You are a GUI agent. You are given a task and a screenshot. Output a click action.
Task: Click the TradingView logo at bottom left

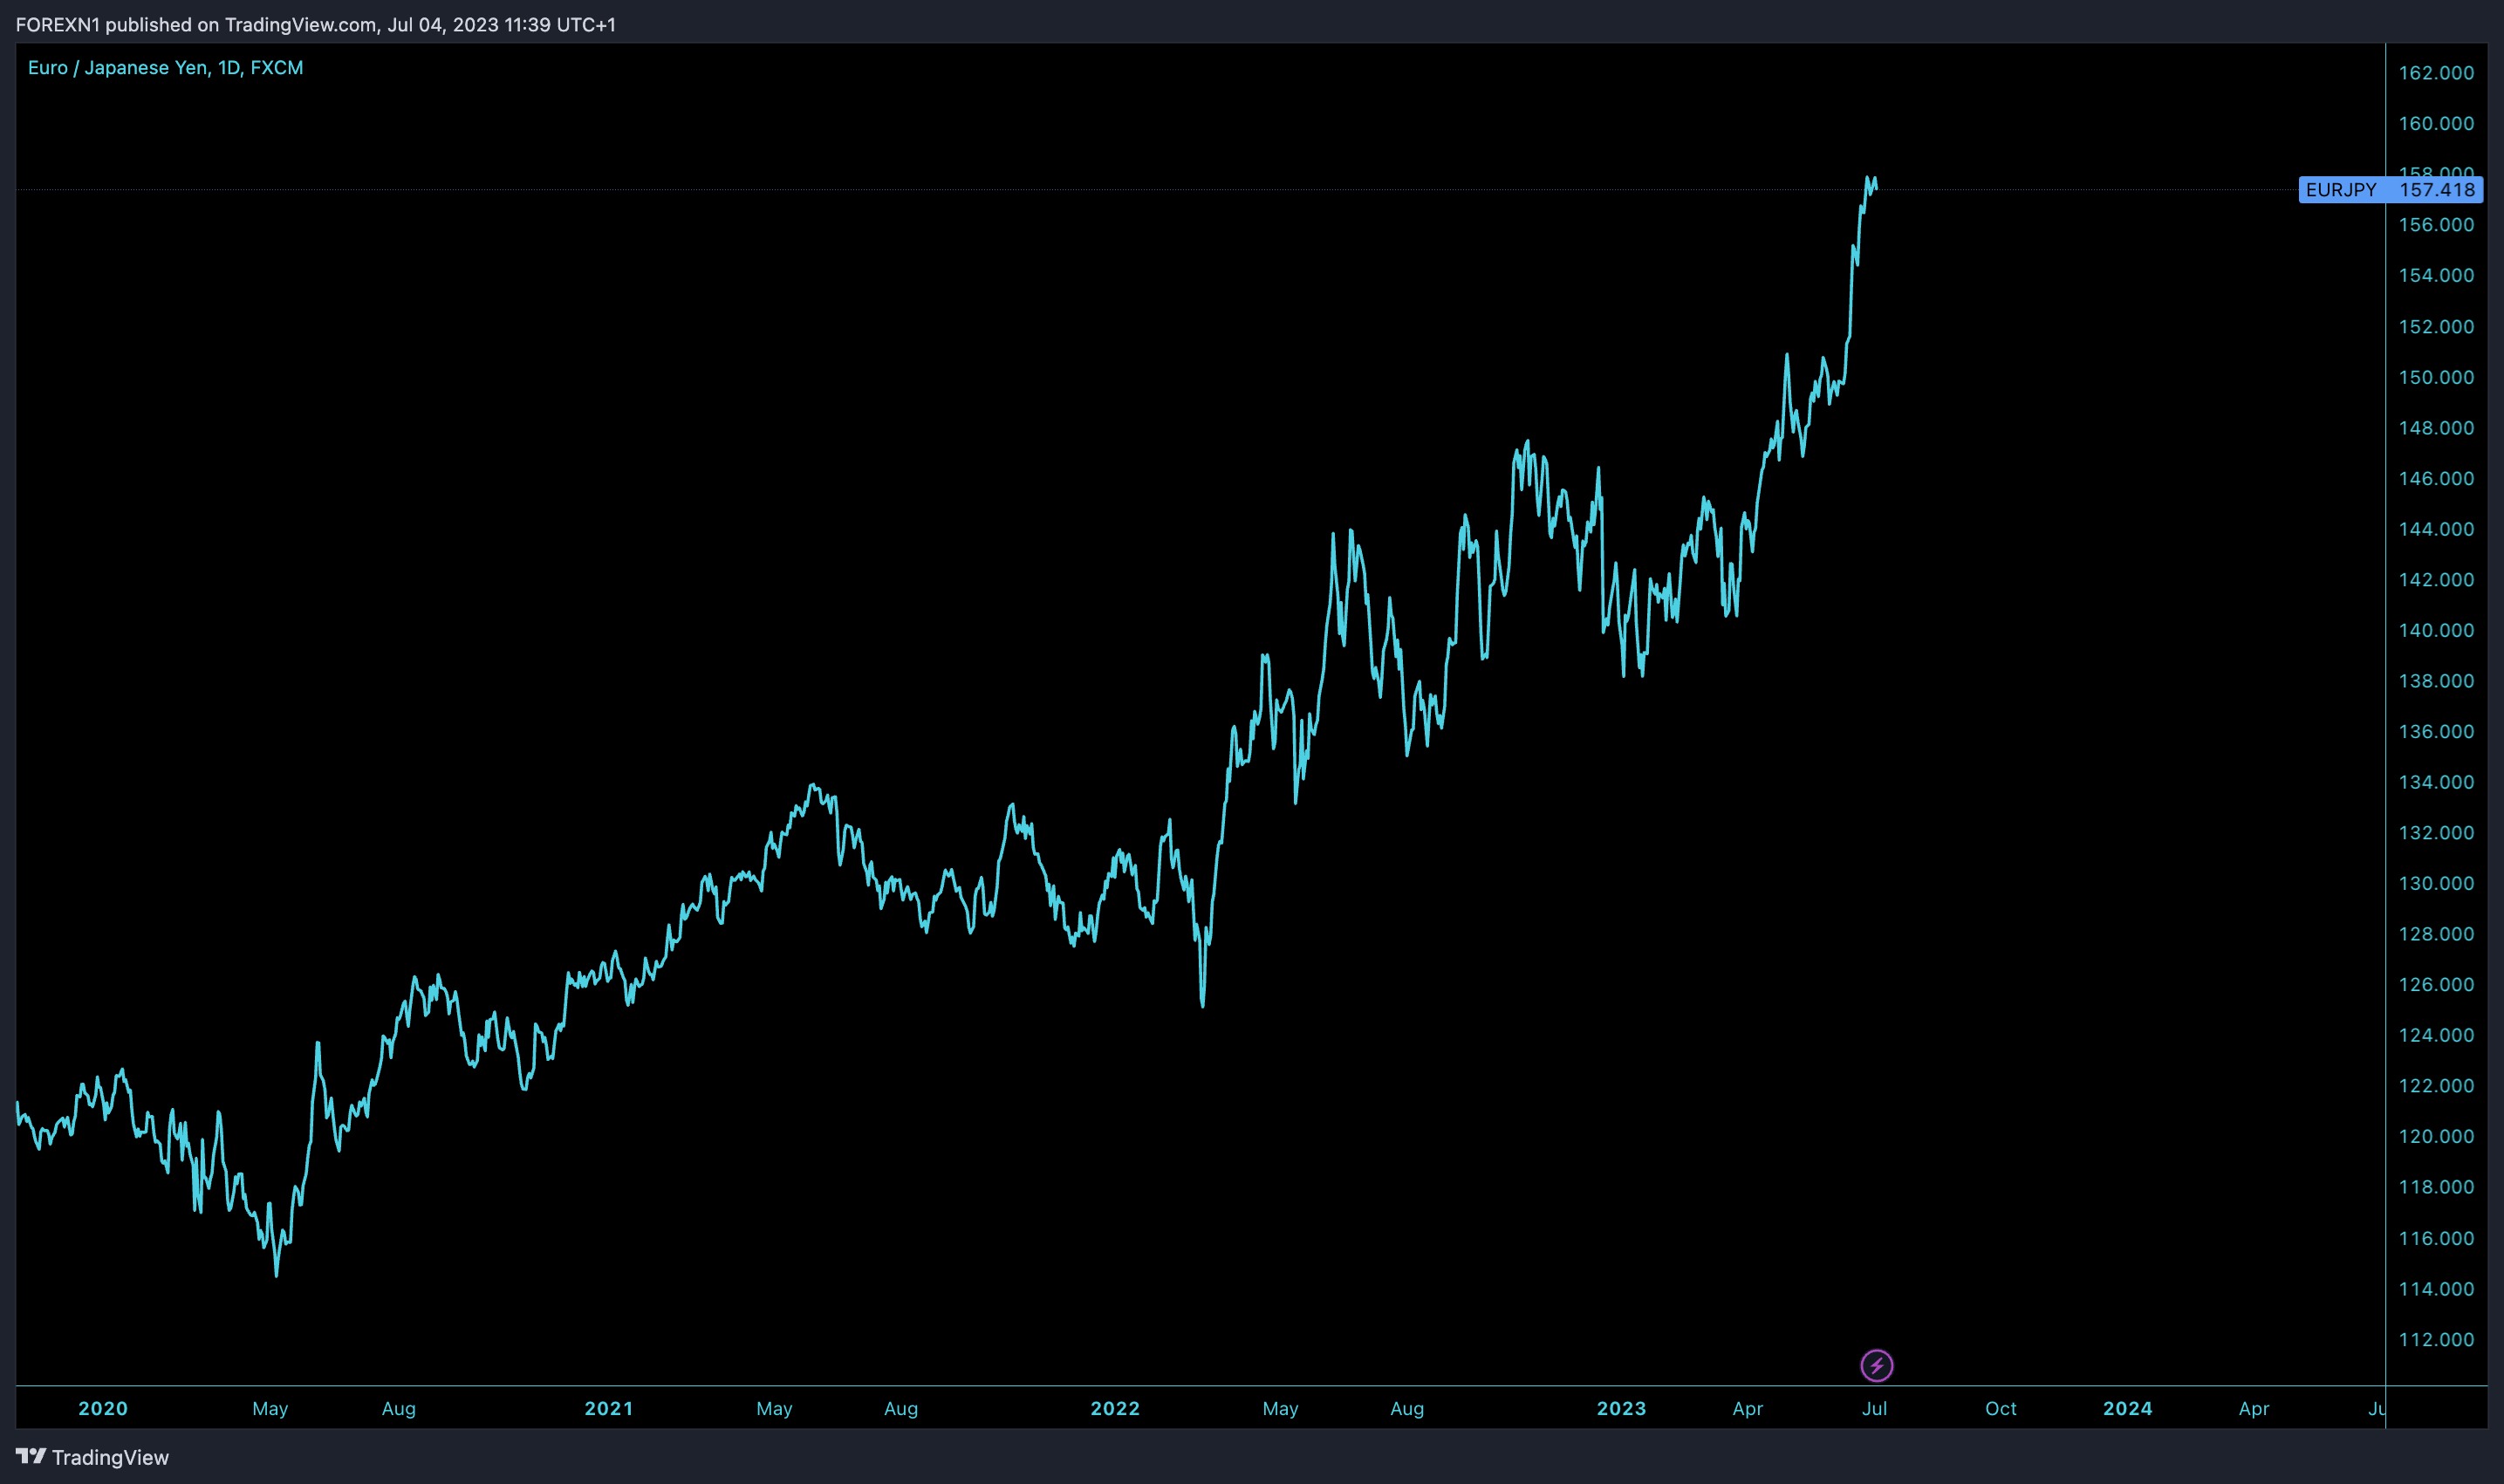tap(92, 1457)
